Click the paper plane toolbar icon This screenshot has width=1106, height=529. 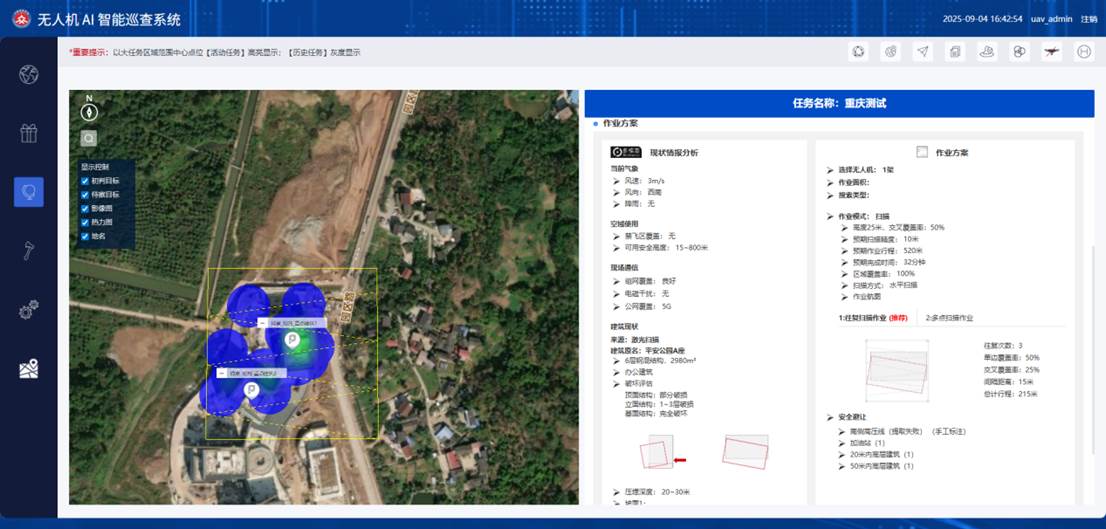click(922, 52)
